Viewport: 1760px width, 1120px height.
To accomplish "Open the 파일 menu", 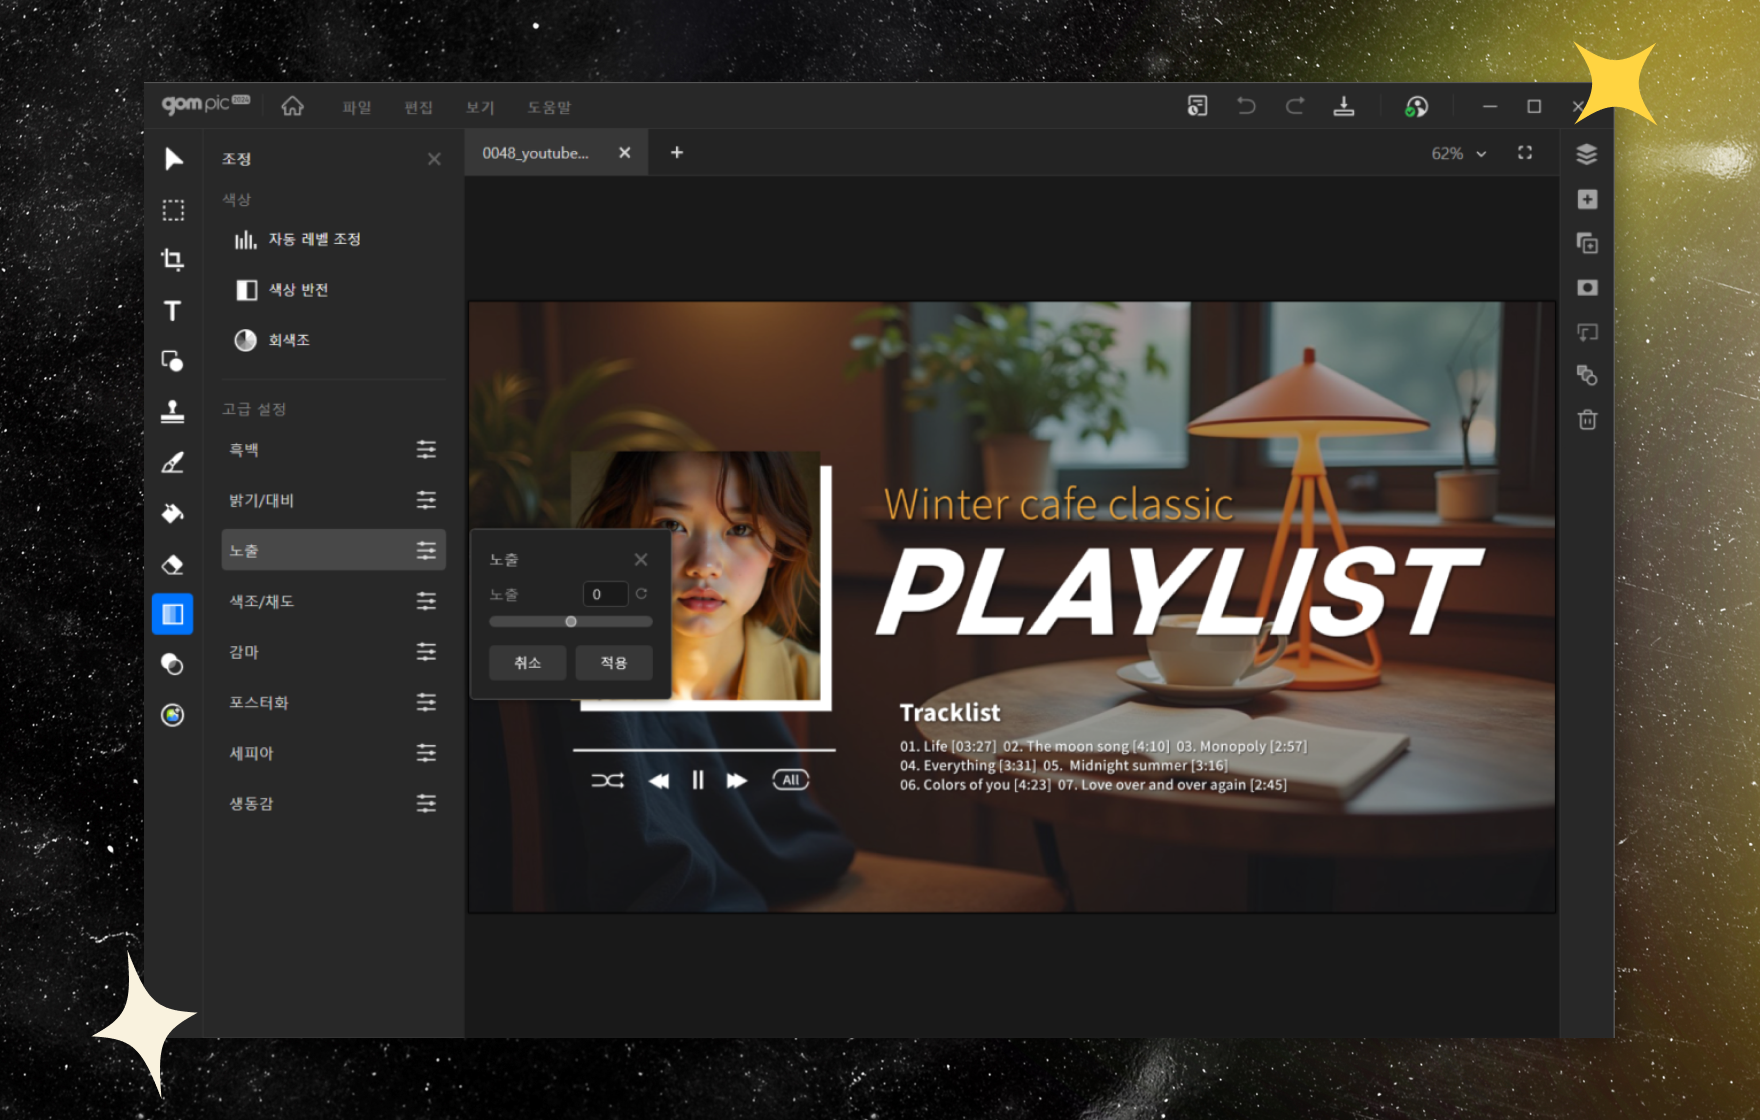I will point(356,107).
